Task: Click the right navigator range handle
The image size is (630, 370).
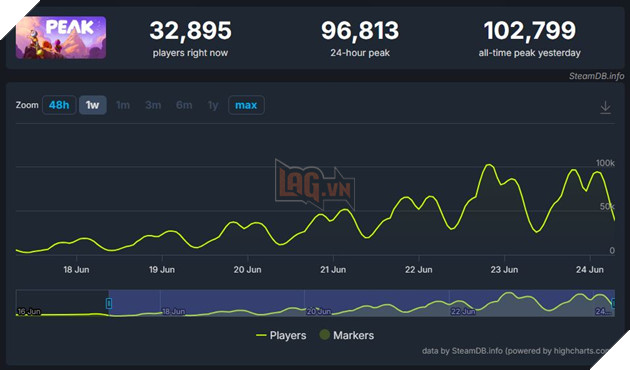Action: (613, 303)
